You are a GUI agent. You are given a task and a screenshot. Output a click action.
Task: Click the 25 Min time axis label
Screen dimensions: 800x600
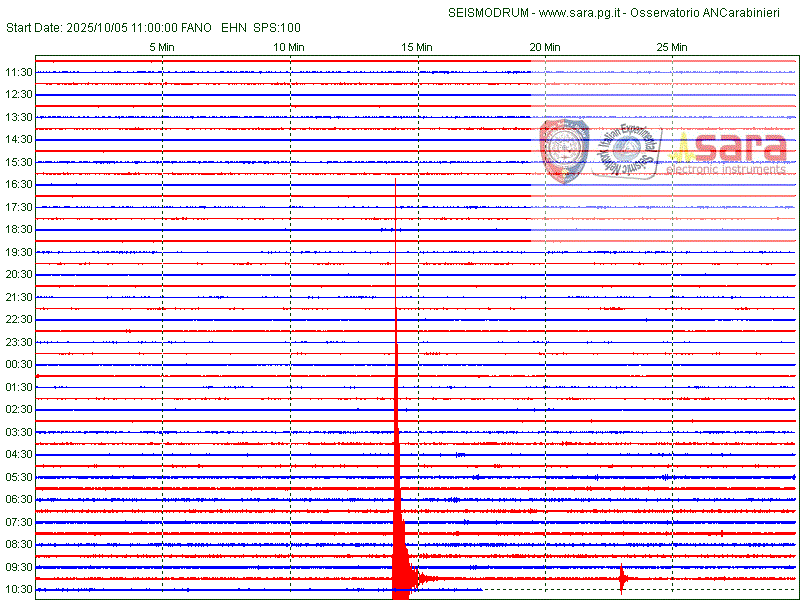tap(672, 47)
